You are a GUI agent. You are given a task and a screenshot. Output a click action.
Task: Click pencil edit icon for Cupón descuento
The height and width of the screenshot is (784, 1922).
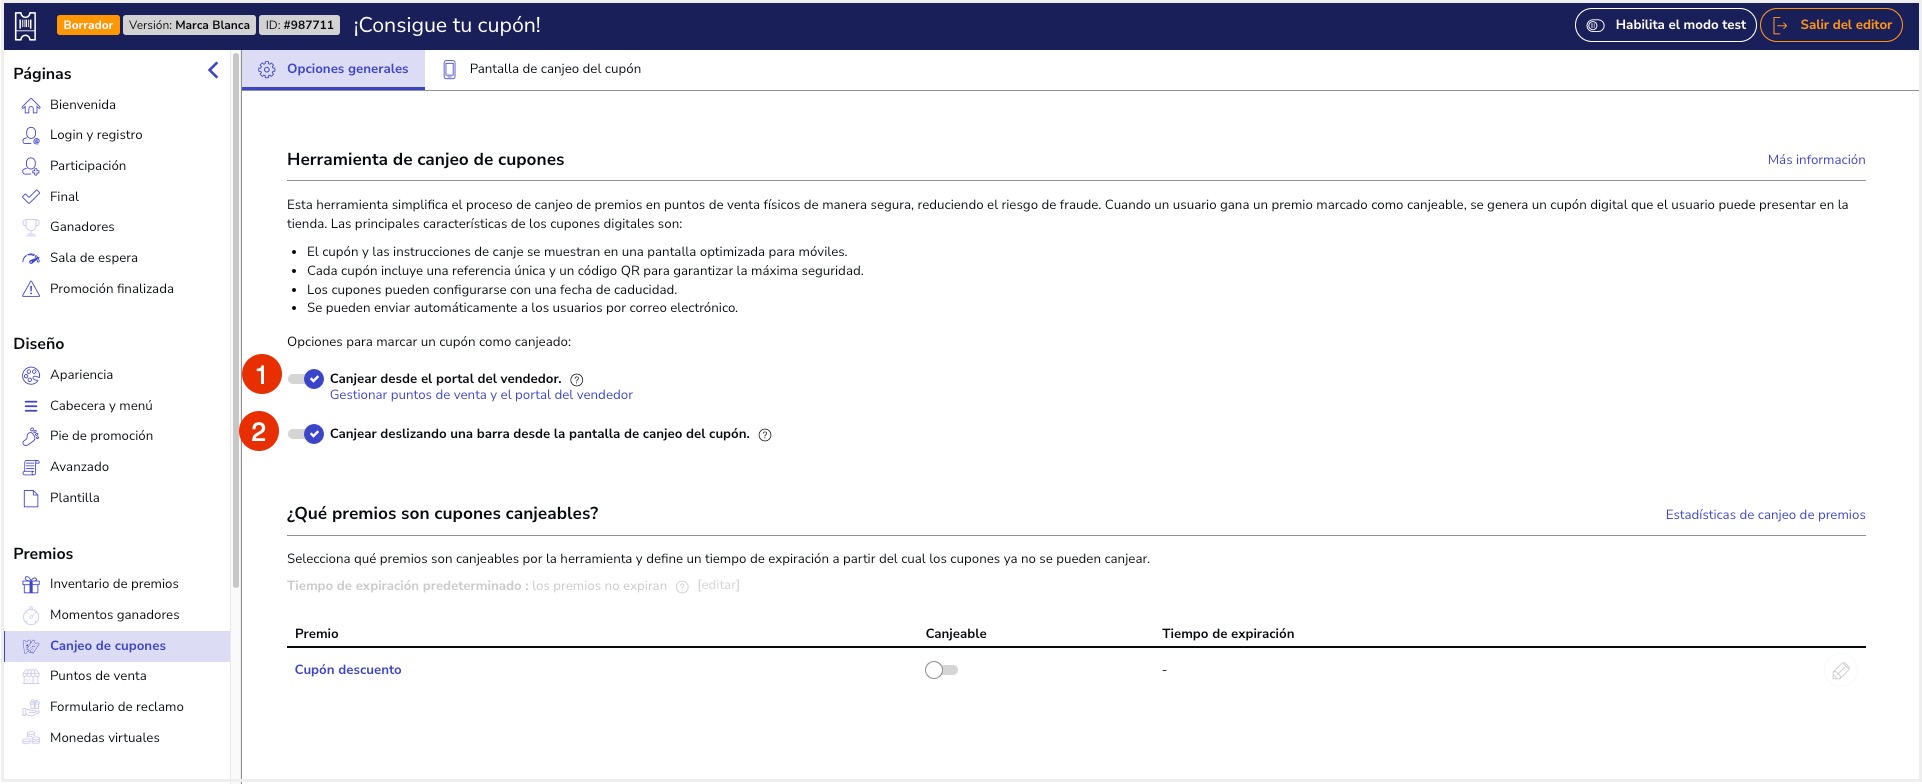(x=1840, y=671)
